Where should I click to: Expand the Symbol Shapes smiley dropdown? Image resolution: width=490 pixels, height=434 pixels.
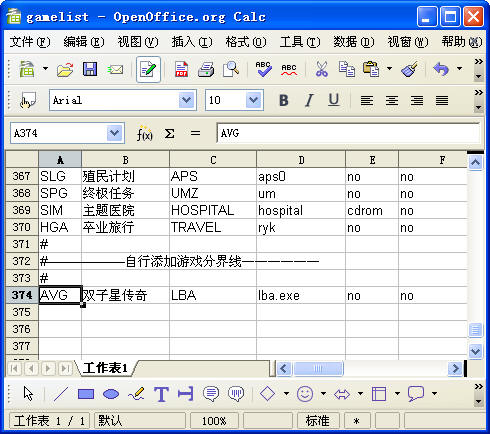pyautogui.click(x=323, y=394)
